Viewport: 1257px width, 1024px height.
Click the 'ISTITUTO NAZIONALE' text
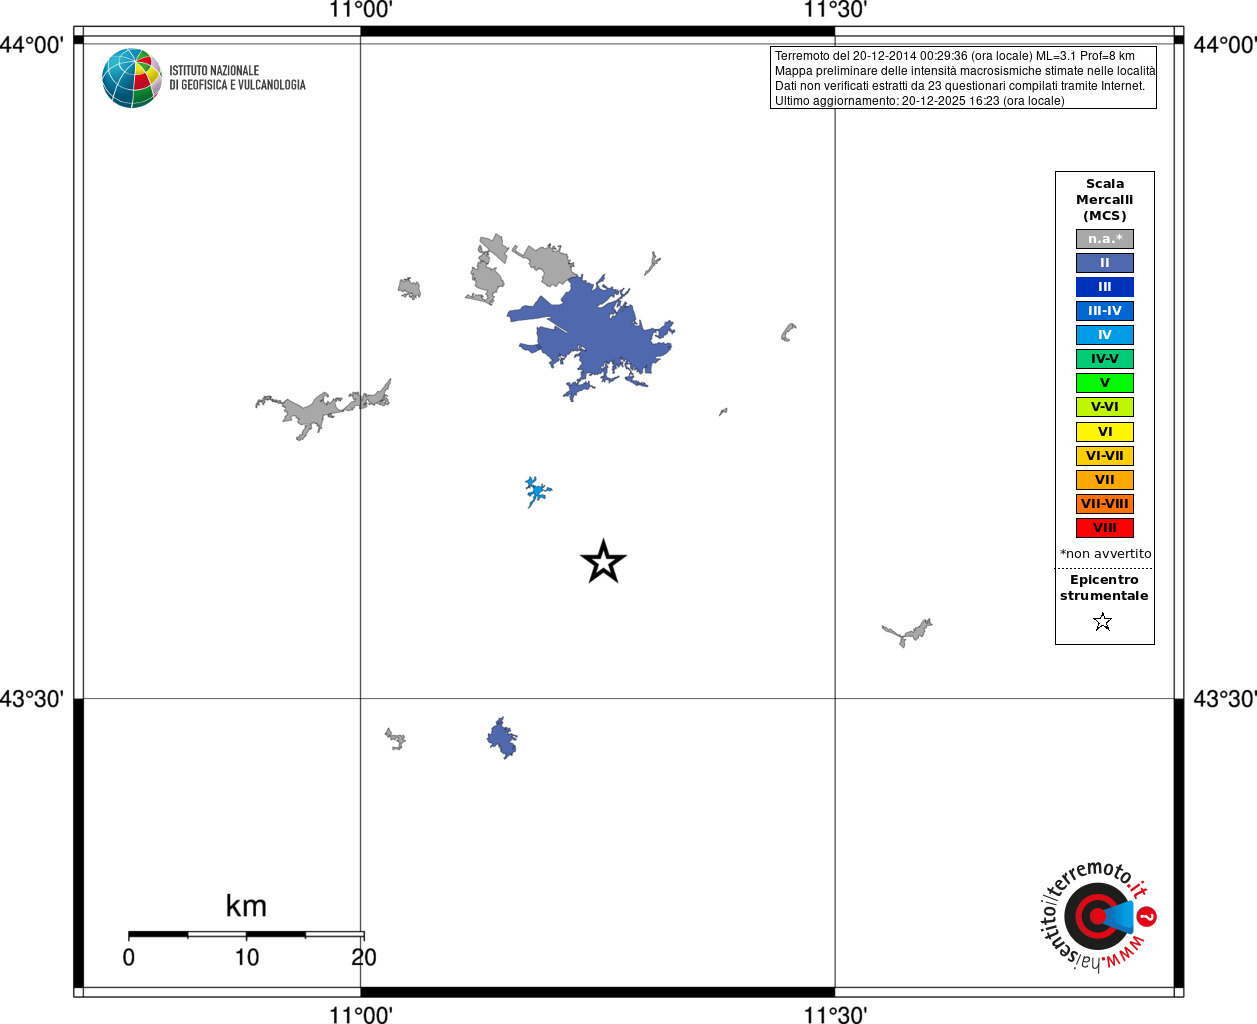(x=214, y=71)
